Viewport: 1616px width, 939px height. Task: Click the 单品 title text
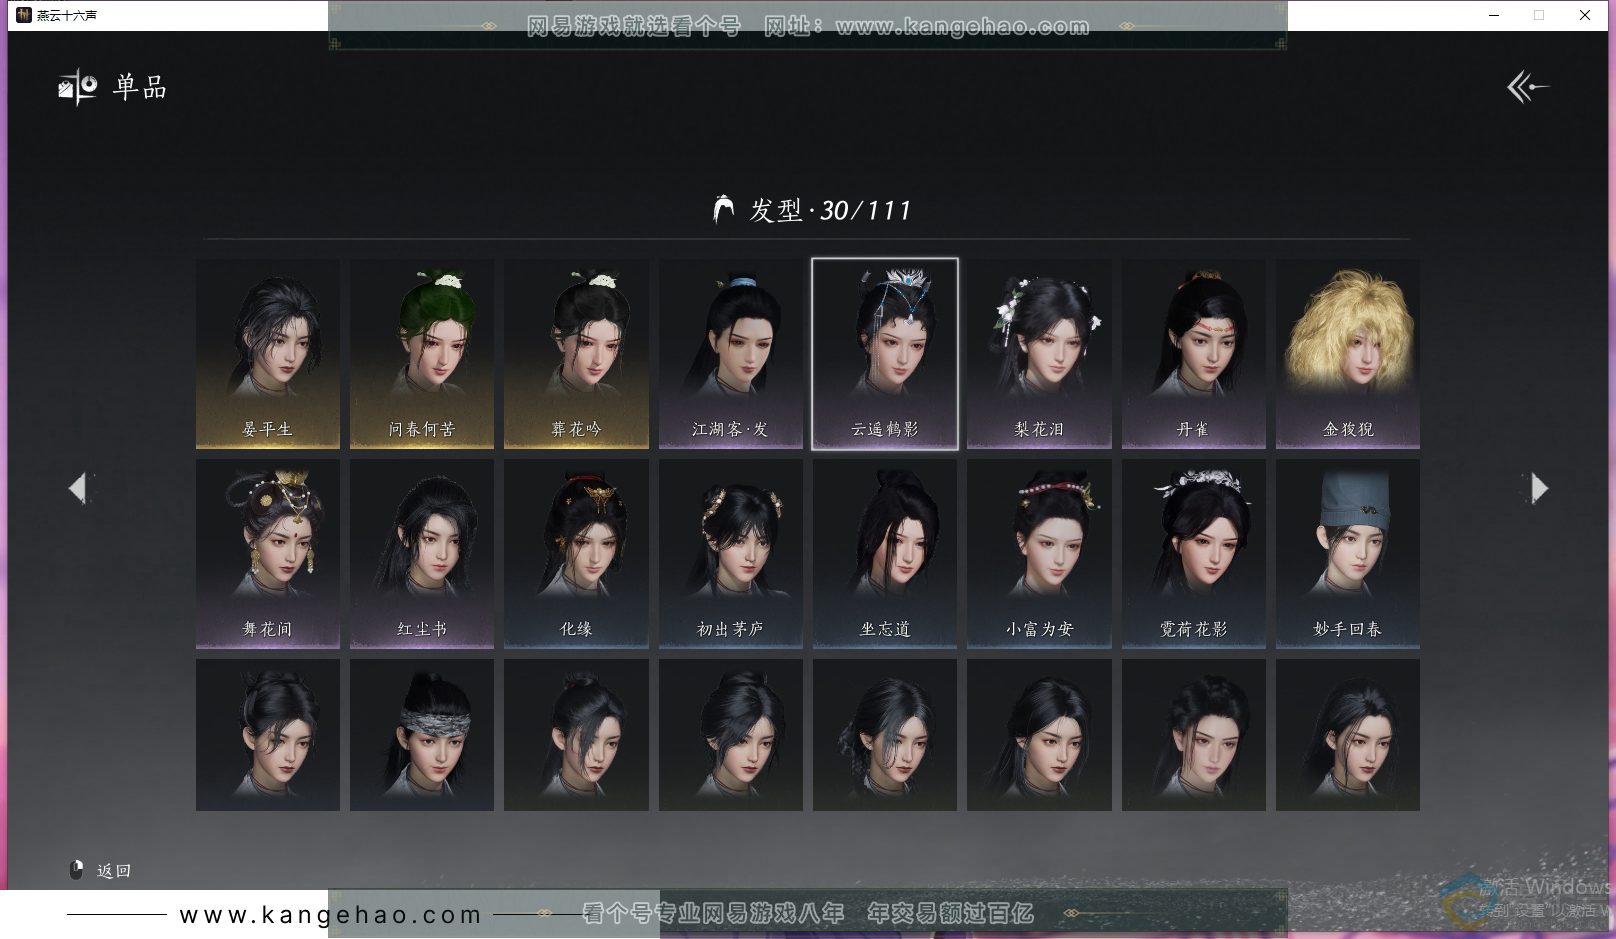[x=140, y=87]
